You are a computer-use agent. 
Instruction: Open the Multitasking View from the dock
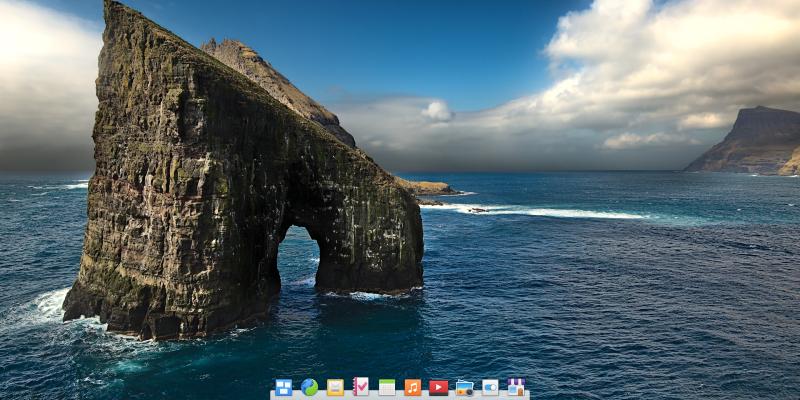tap(284, 387)
